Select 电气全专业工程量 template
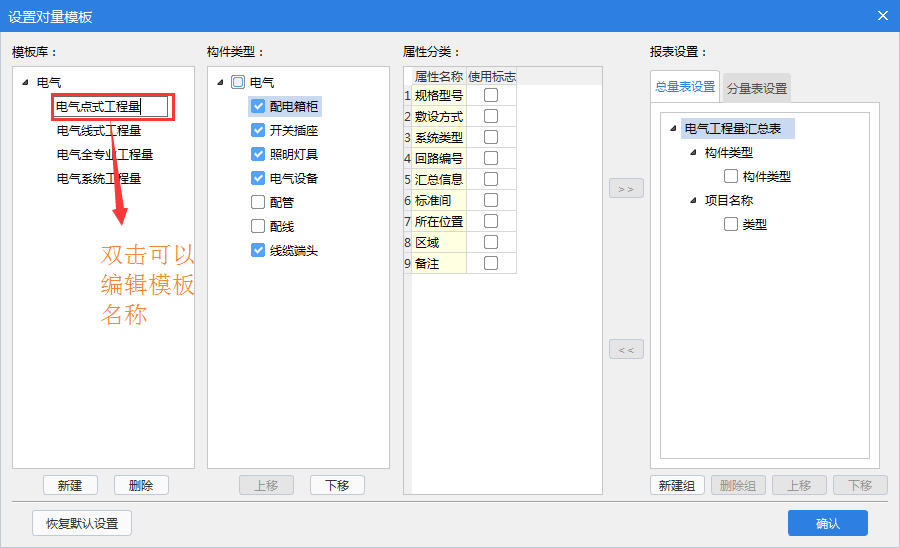Viewport: 900px width, 548px height. click(x=105, y=154)
